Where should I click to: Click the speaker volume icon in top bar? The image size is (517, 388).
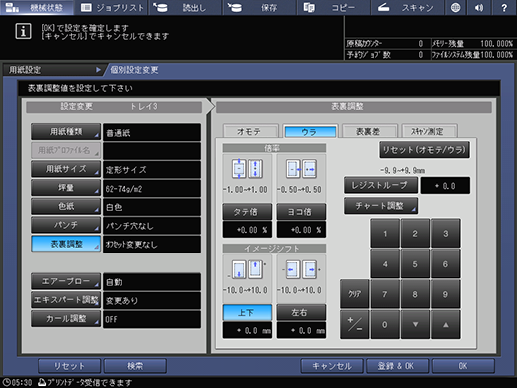pyautogui.click(x=479, y=7)
